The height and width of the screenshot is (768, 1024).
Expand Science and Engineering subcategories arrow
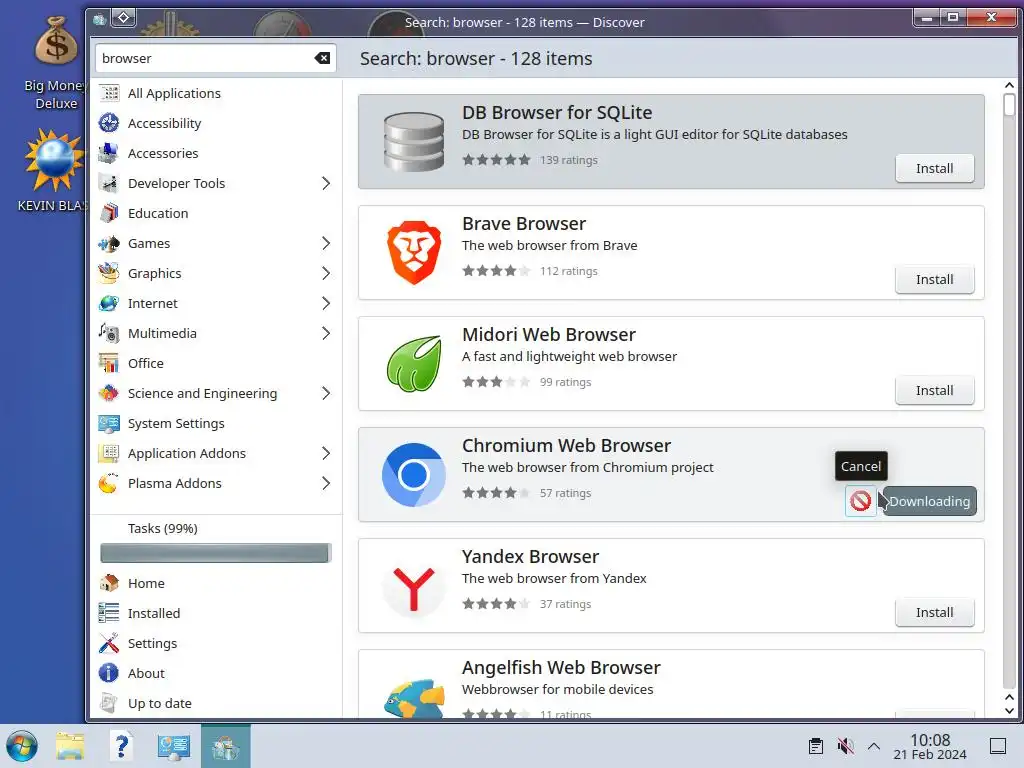[x=326, y=394]
